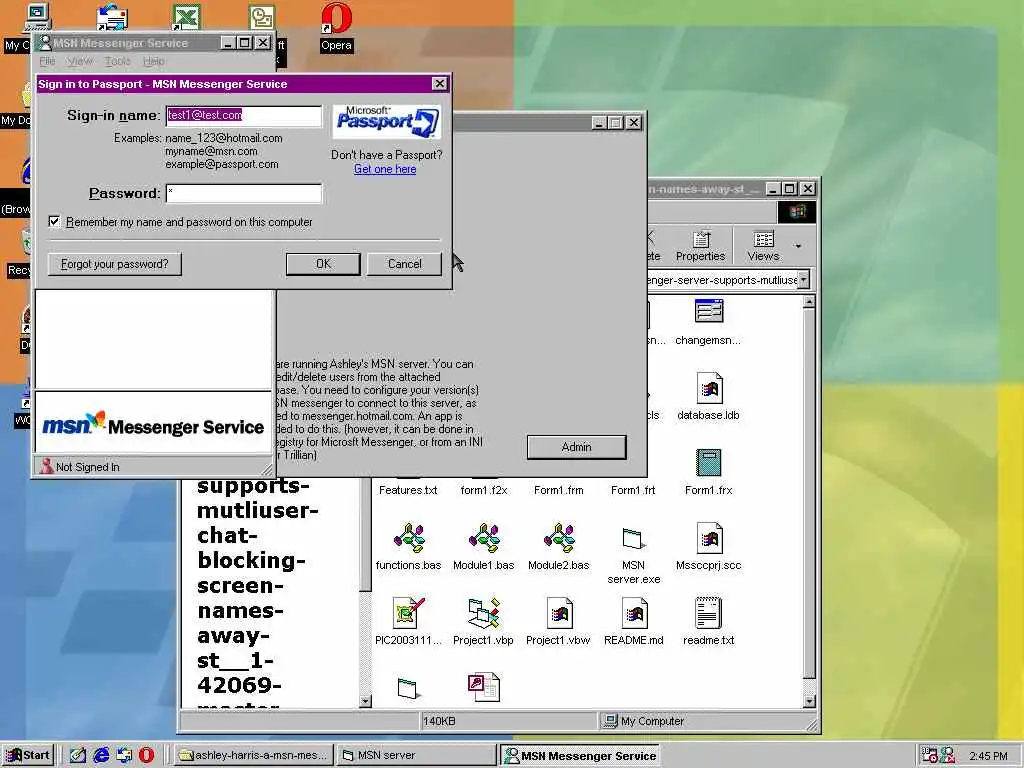
Task: Click the Sign-in name input field
Action: tap(244, 115)
